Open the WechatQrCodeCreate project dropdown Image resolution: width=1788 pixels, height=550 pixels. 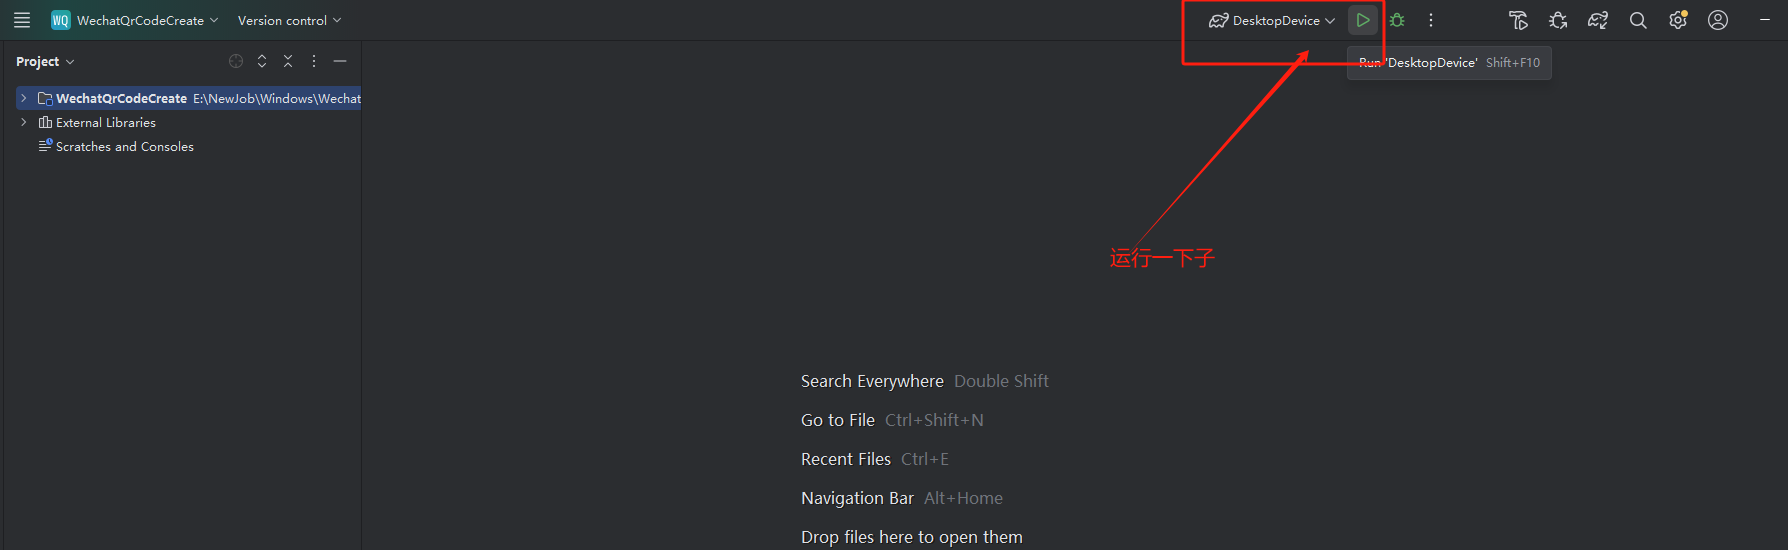(135, 20)
